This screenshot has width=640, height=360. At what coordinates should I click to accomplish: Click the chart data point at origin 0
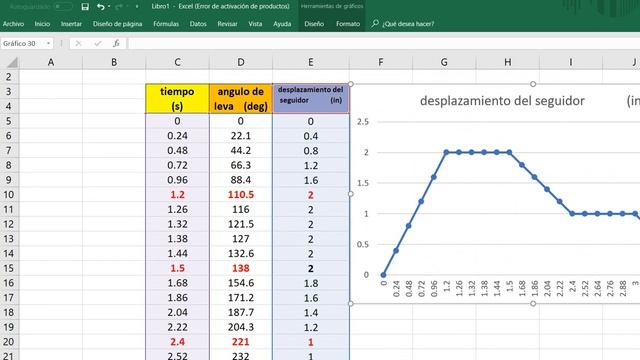coord(383,275)
